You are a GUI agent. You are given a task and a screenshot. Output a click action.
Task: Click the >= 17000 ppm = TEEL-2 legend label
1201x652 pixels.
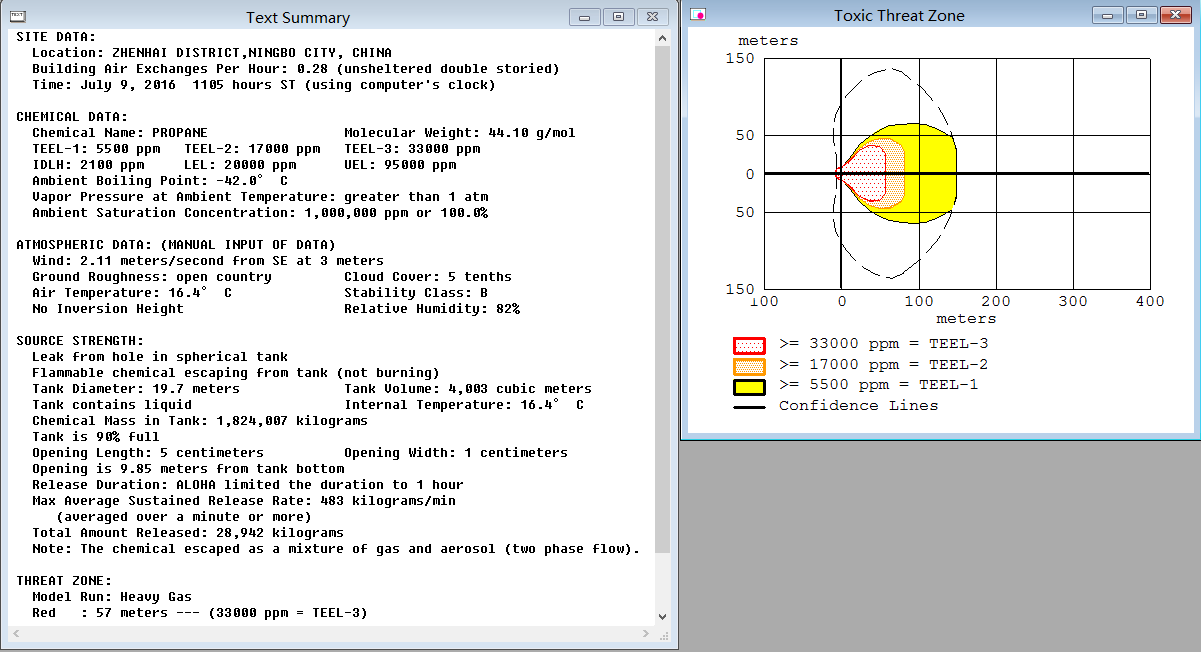883,365
